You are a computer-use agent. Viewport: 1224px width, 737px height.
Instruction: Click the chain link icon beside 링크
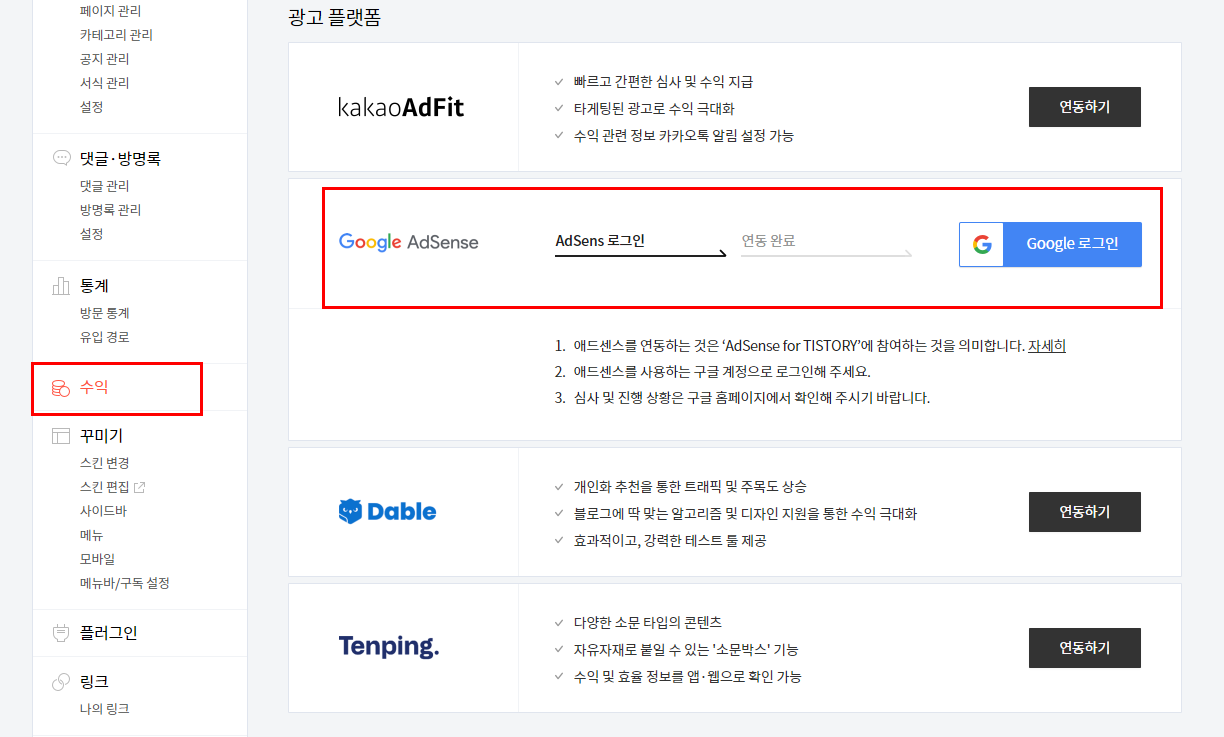[61, 682]
